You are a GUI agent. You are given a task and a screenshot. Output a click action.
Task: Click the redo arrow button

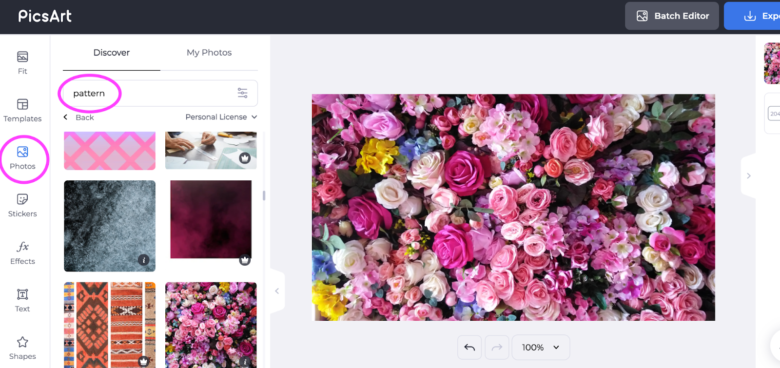point(496,347)
